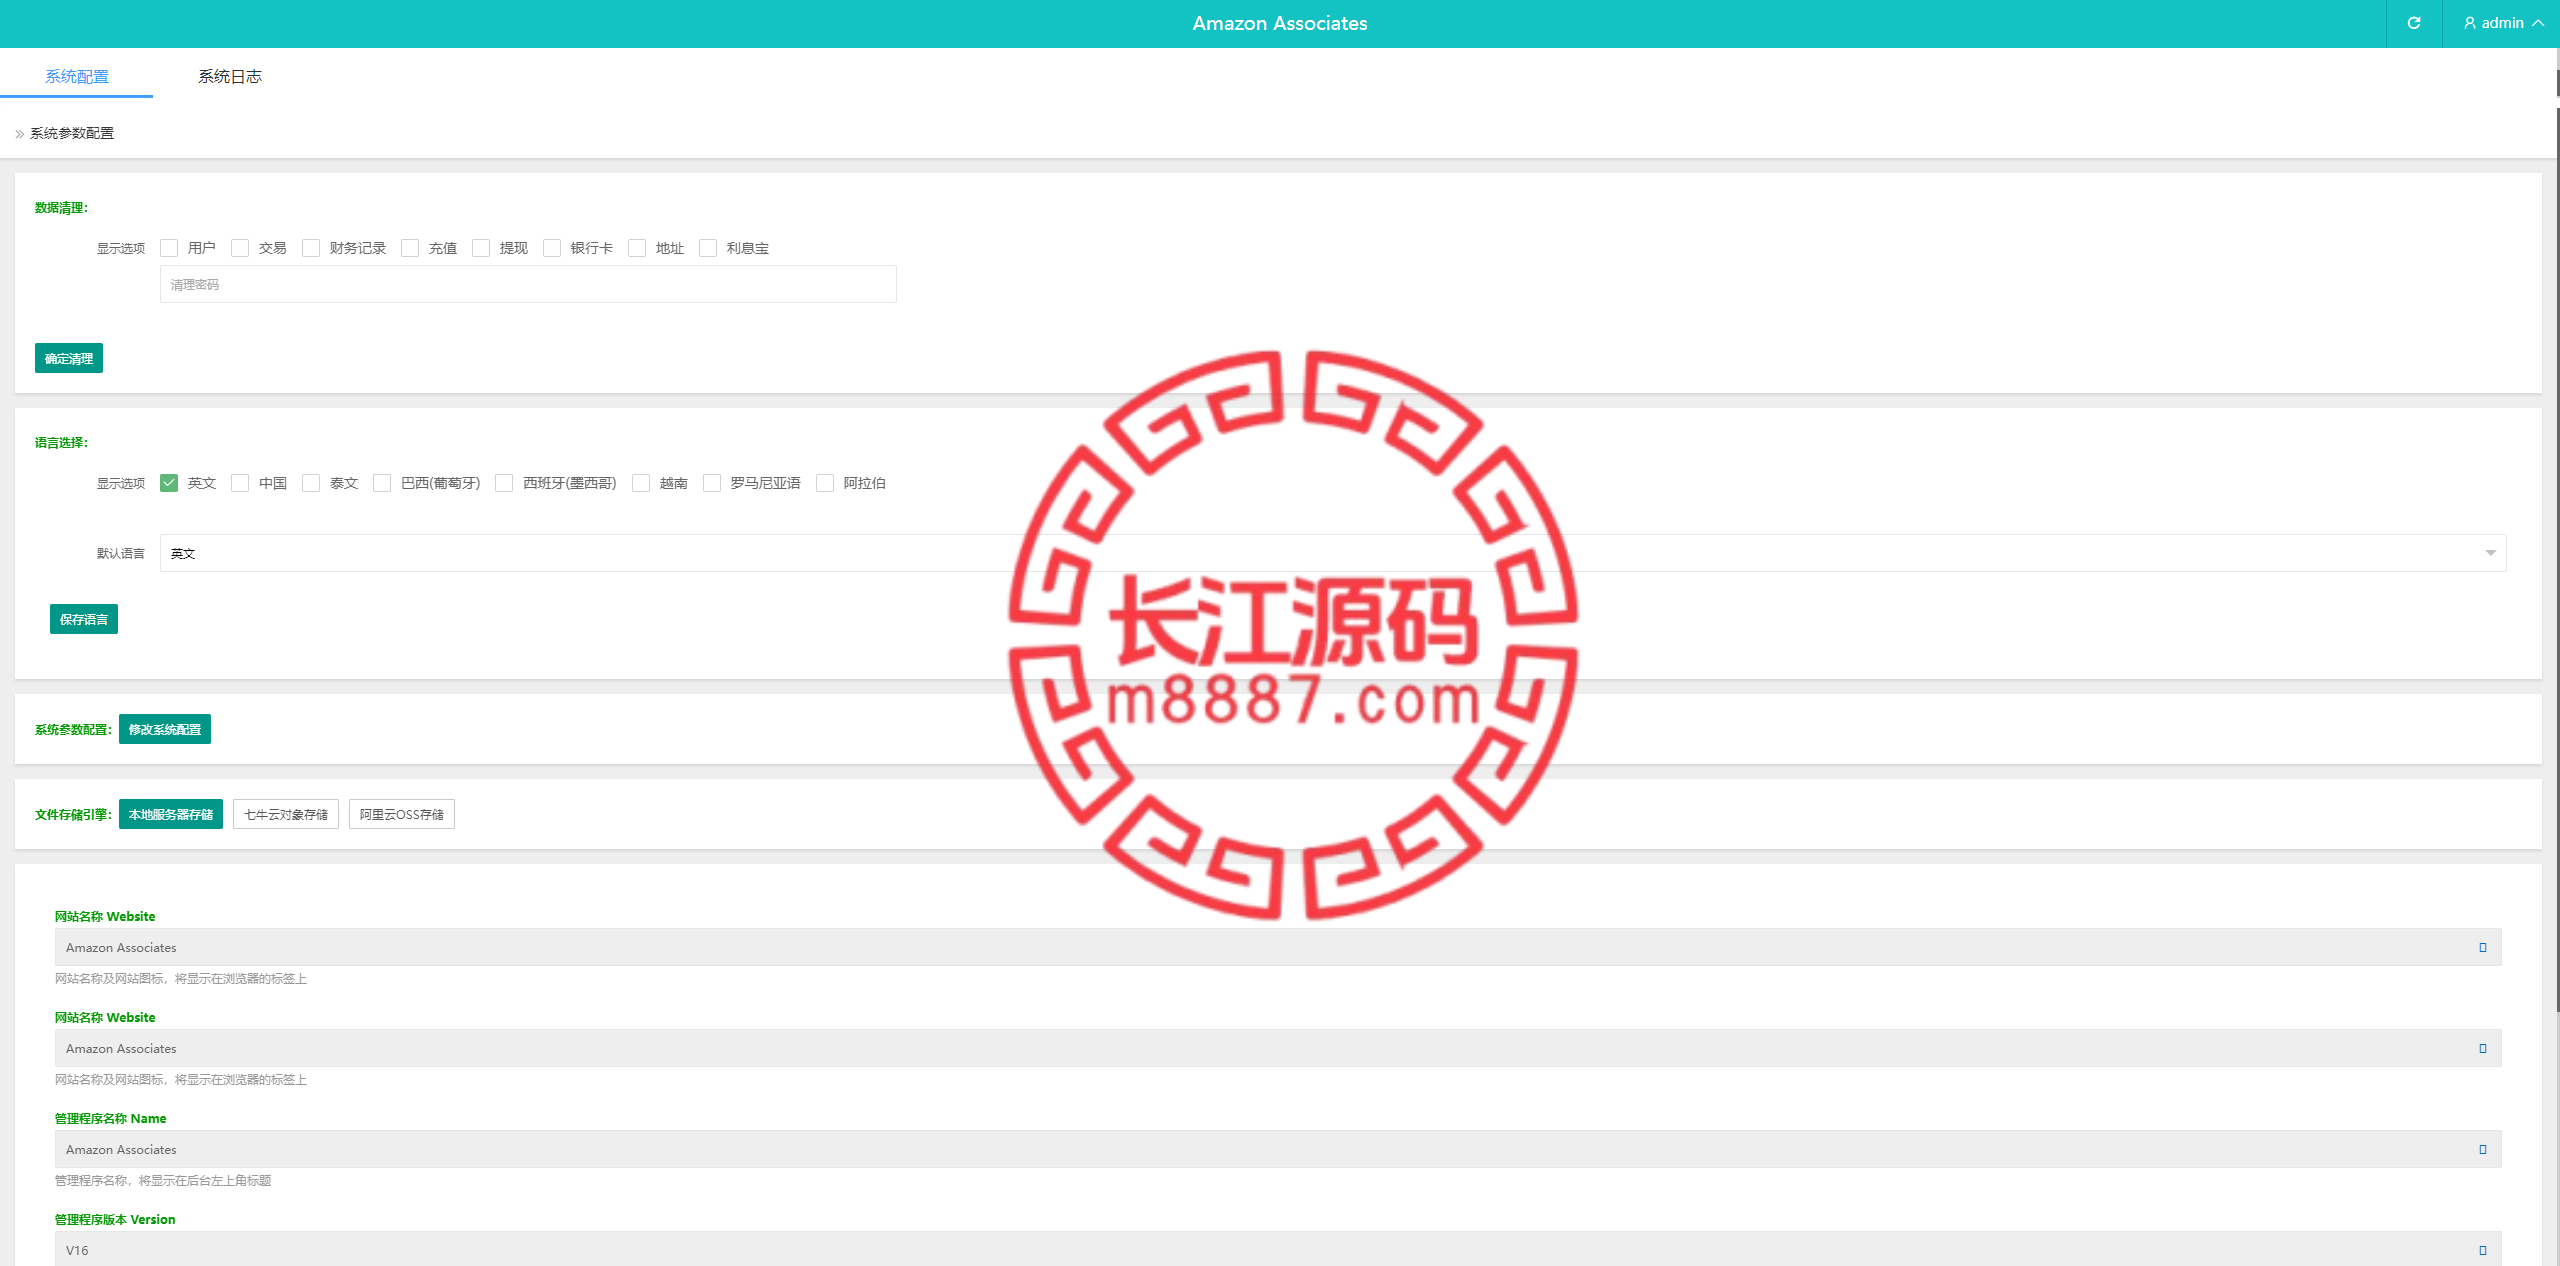
Task: Click the 文件存储引擎 label
Action: tap(73, 814)
